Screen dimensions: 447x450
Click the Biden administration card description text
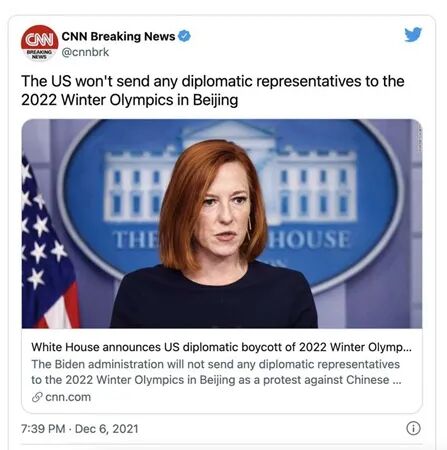[x=216, y=372]
